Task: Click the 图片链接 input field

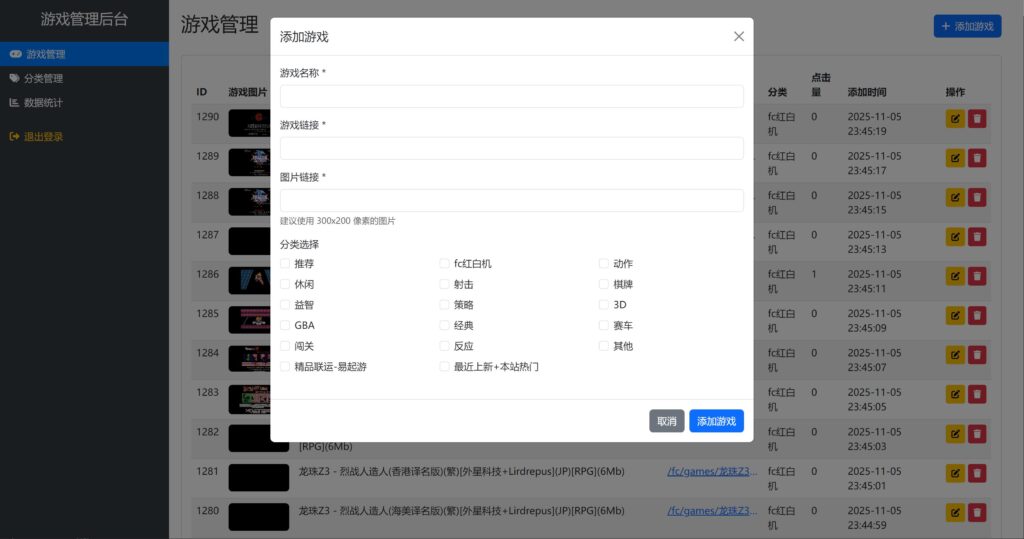Action: tap(511, 201)
